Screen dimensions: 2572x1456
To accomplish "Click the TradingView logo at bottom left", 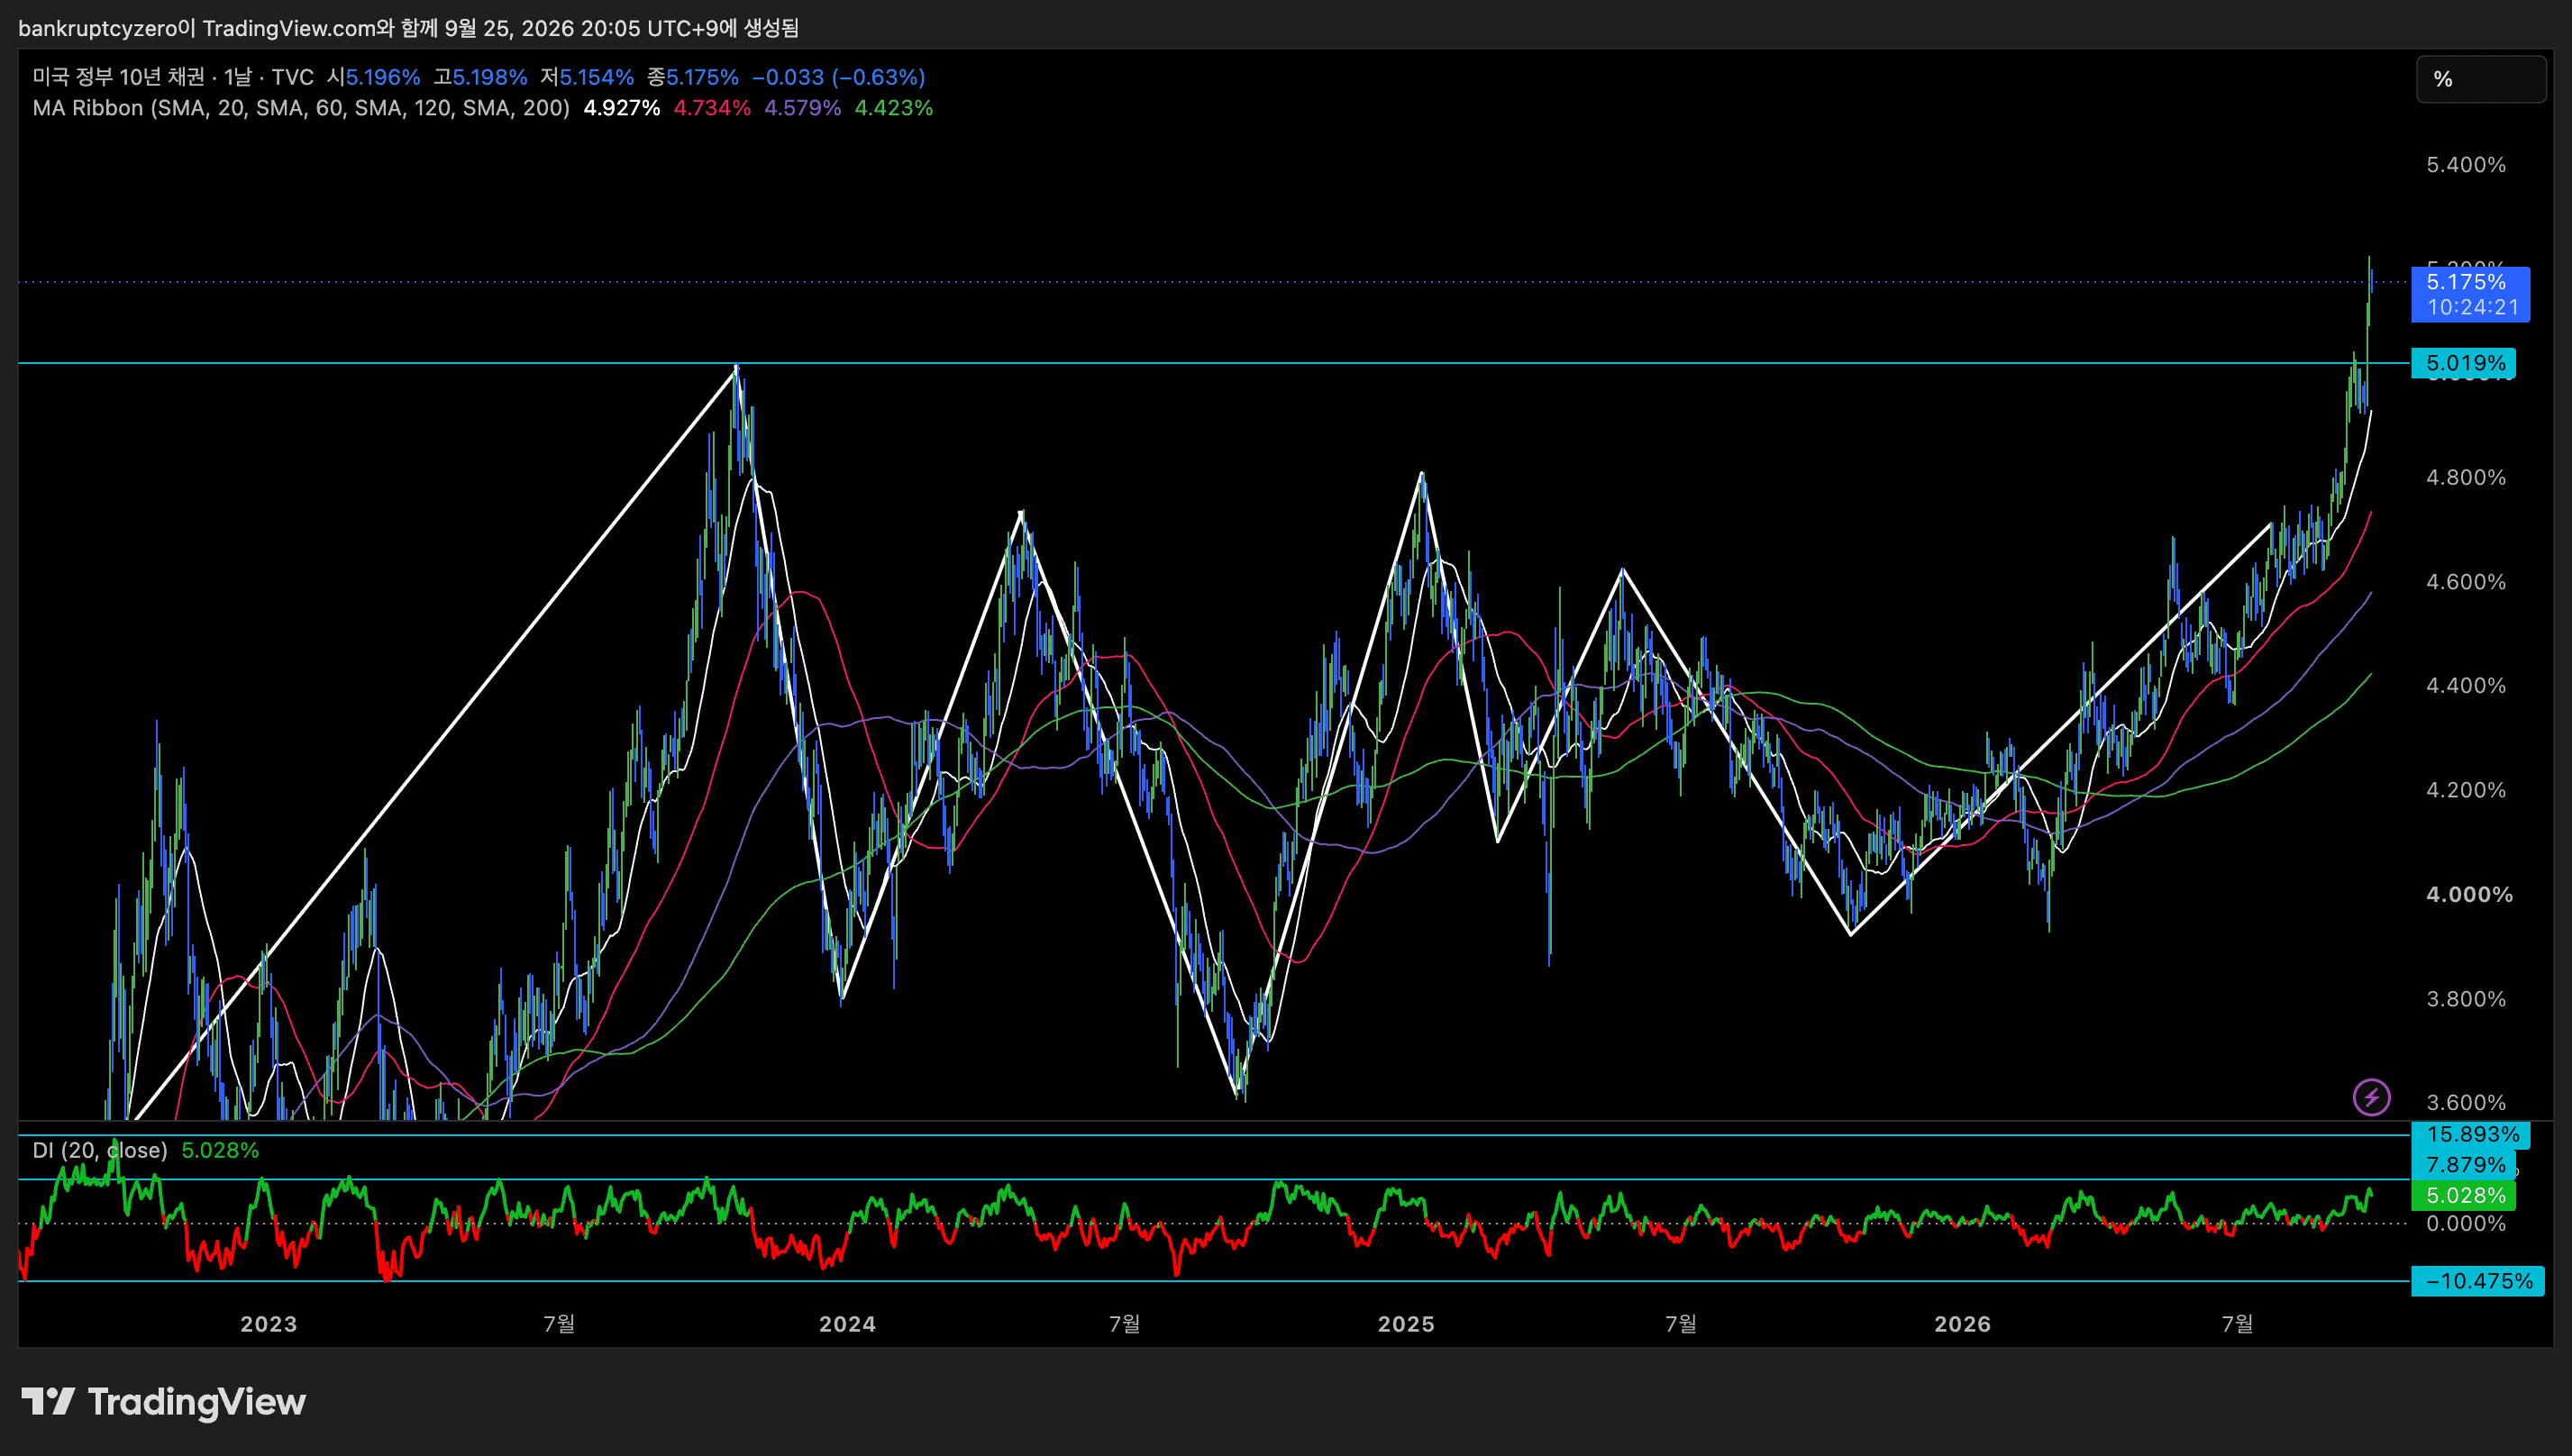I will click(164, 1402).
